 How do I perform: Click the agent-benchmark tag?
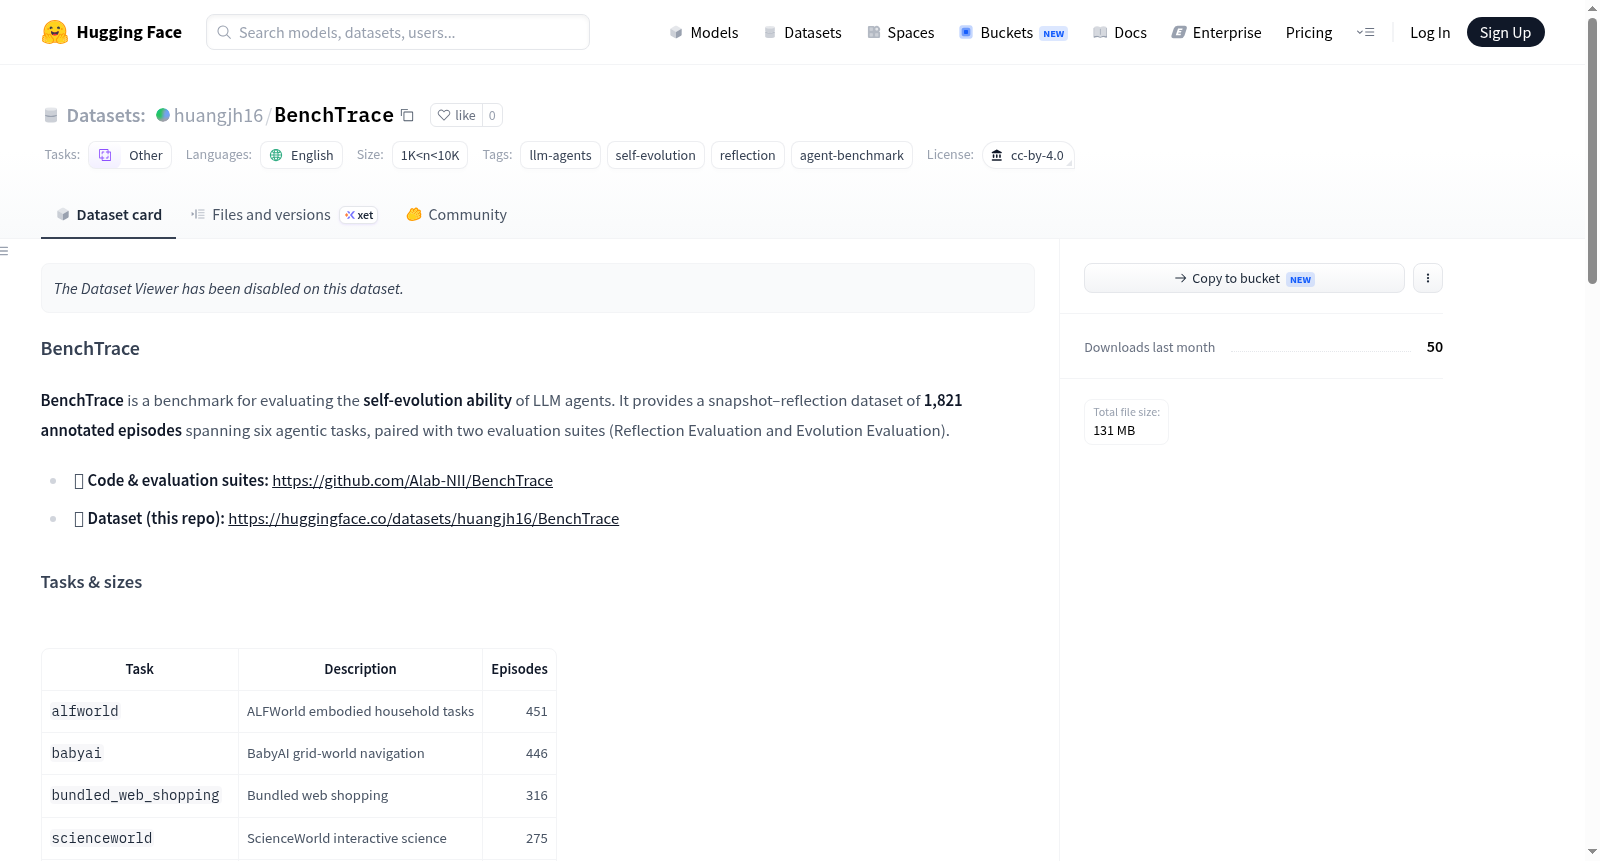click(851, 155)
